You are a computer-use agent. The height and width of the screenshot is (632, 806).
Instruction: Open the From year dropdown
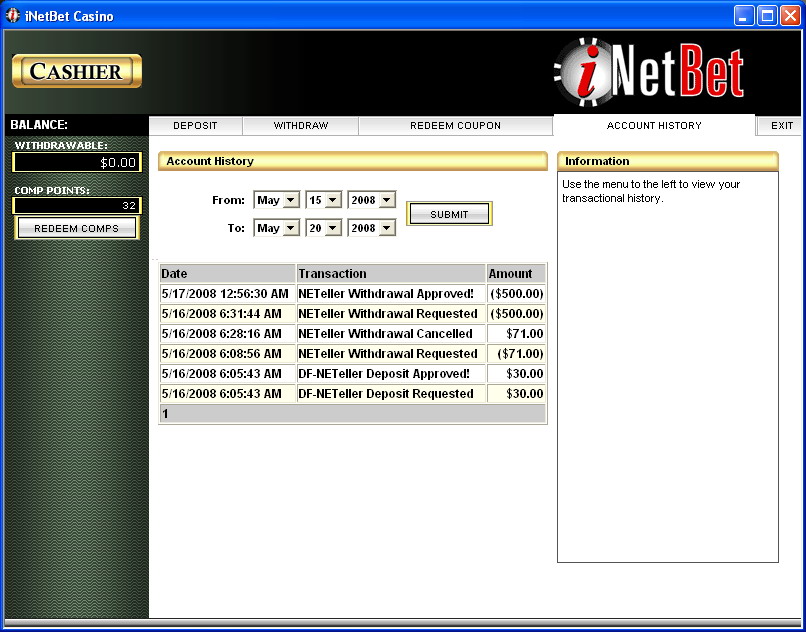pos(372,200)
